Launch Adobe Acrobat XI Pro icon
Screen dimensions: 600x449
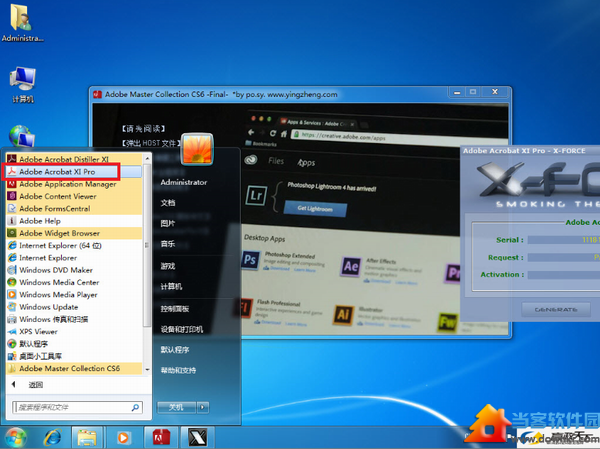pyautogui.click(x=12, y=171)
